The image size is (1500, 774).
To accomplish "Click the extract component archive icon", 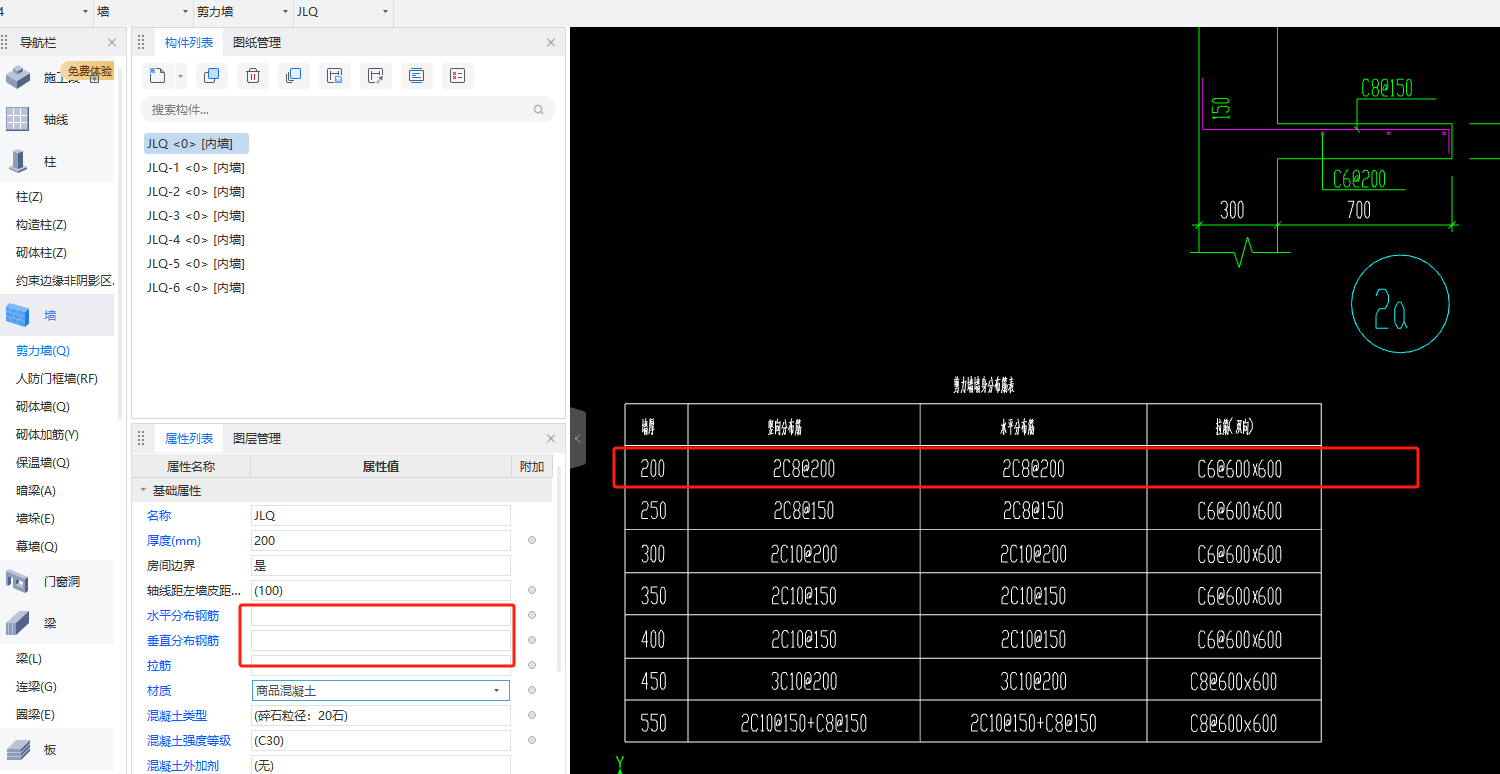I will point(376,76).
